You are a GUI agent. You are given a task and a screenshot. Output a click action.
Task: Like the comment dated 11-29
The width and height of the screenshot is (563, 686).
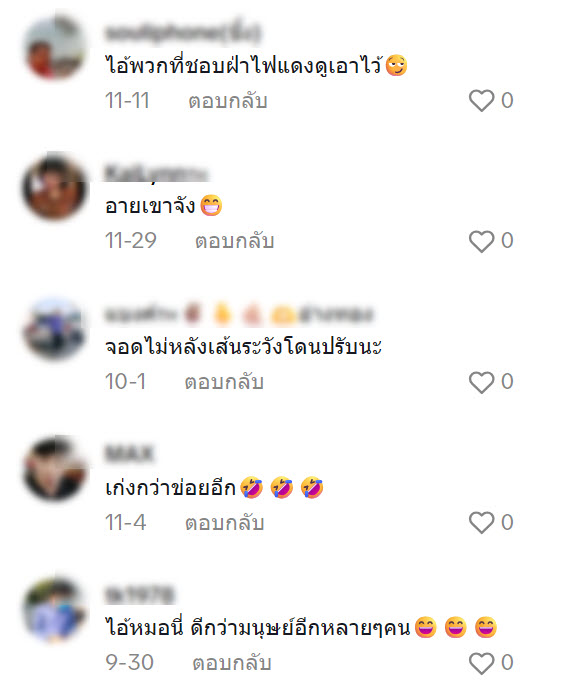click(x=481, y=241)
